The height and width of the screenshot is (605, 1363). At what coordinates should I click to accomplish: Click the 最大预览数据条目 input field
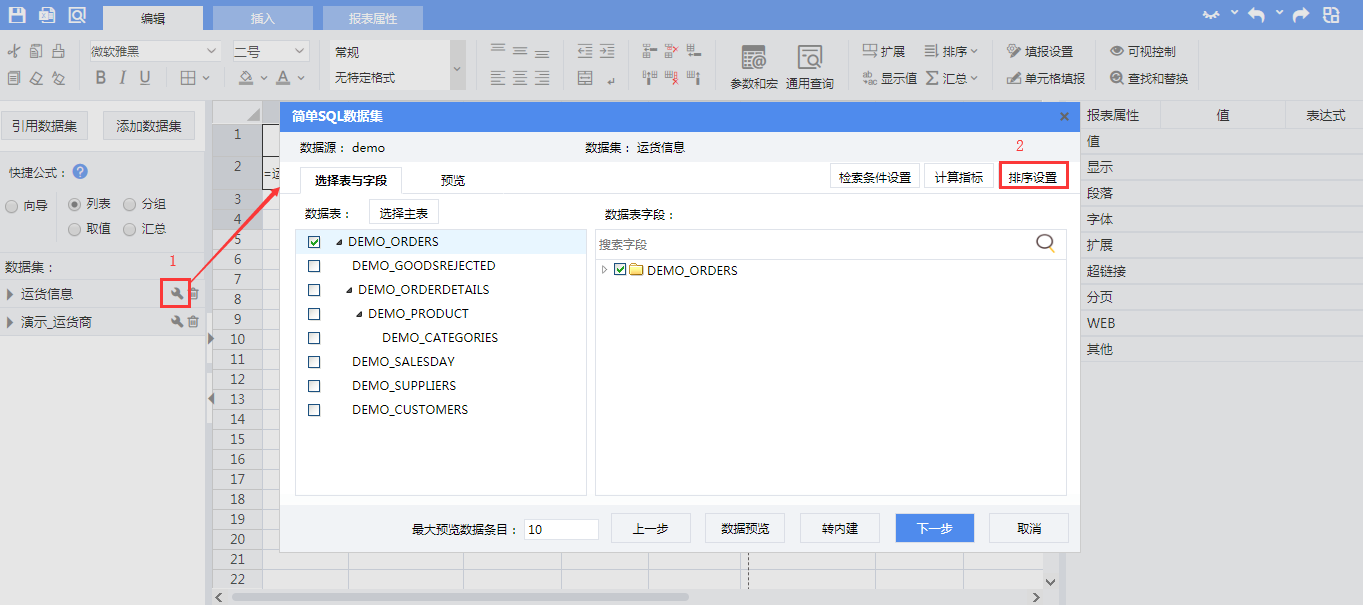click(560, 529)
